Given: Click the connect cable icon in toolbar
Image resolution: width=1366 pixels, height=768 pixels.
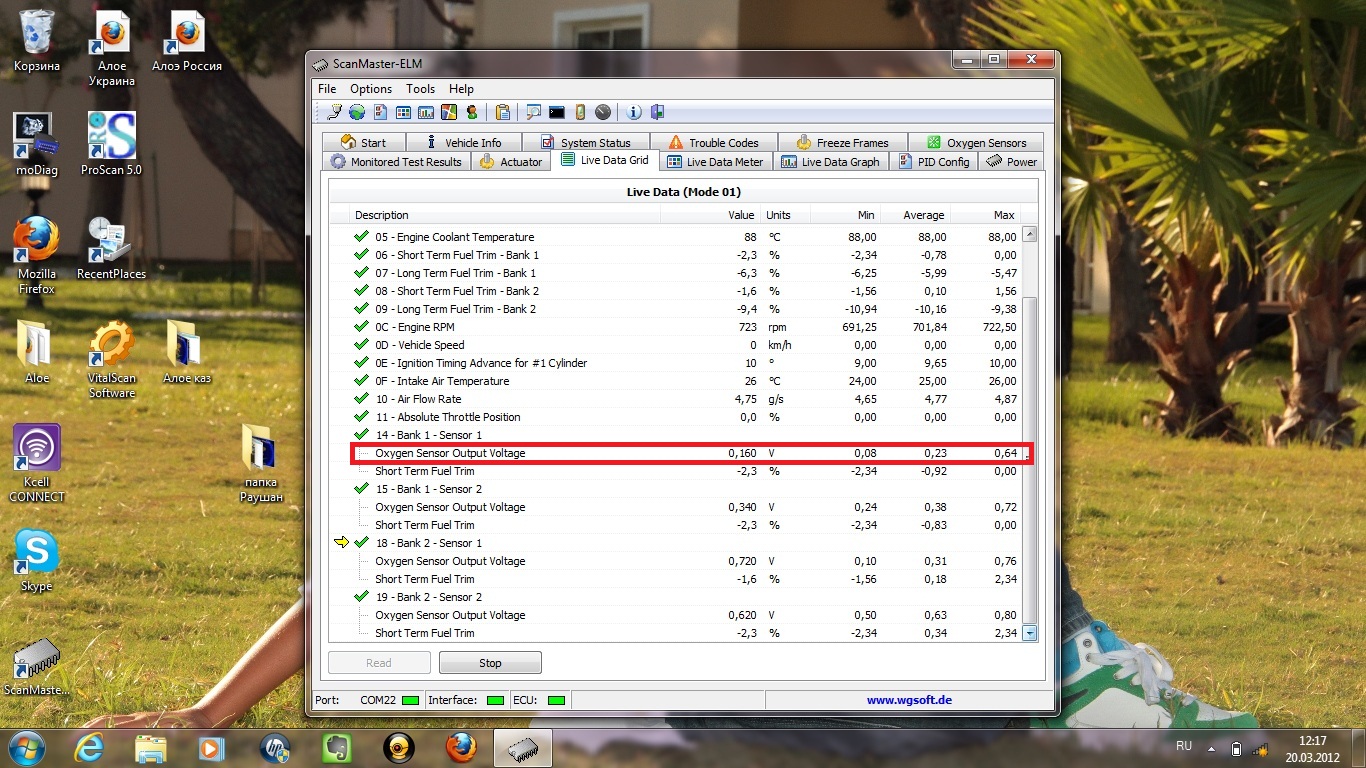Looking at the screenshot, I should (x=334, y=112).
